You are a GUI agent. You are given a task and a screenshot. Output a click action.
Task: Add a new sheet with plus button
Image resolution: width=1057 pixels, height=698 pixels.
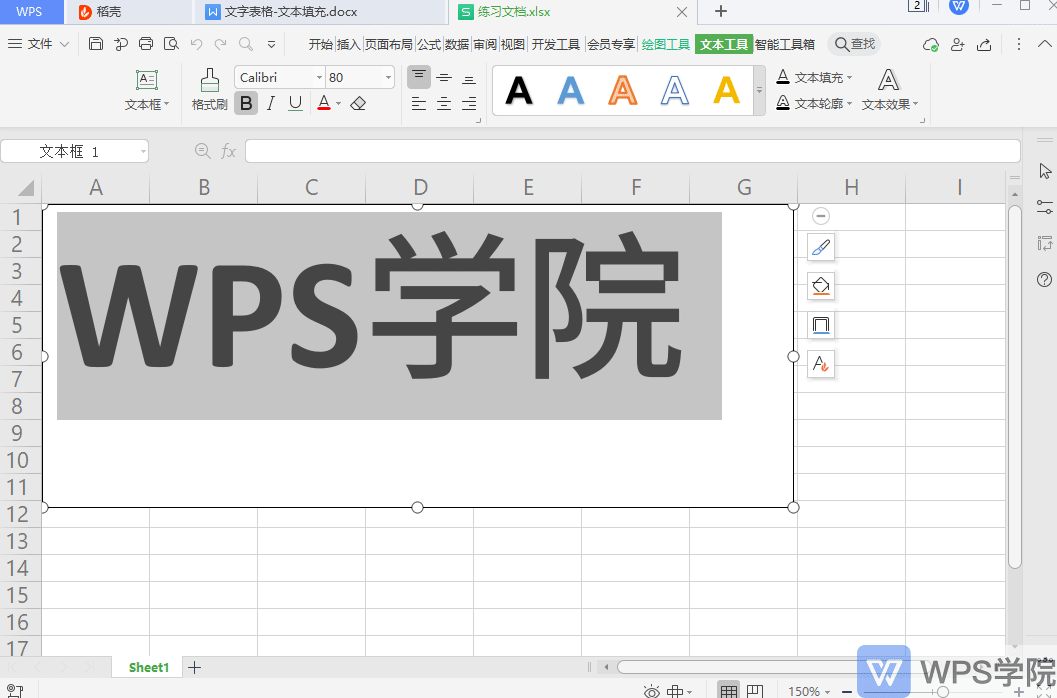(194, 667)
